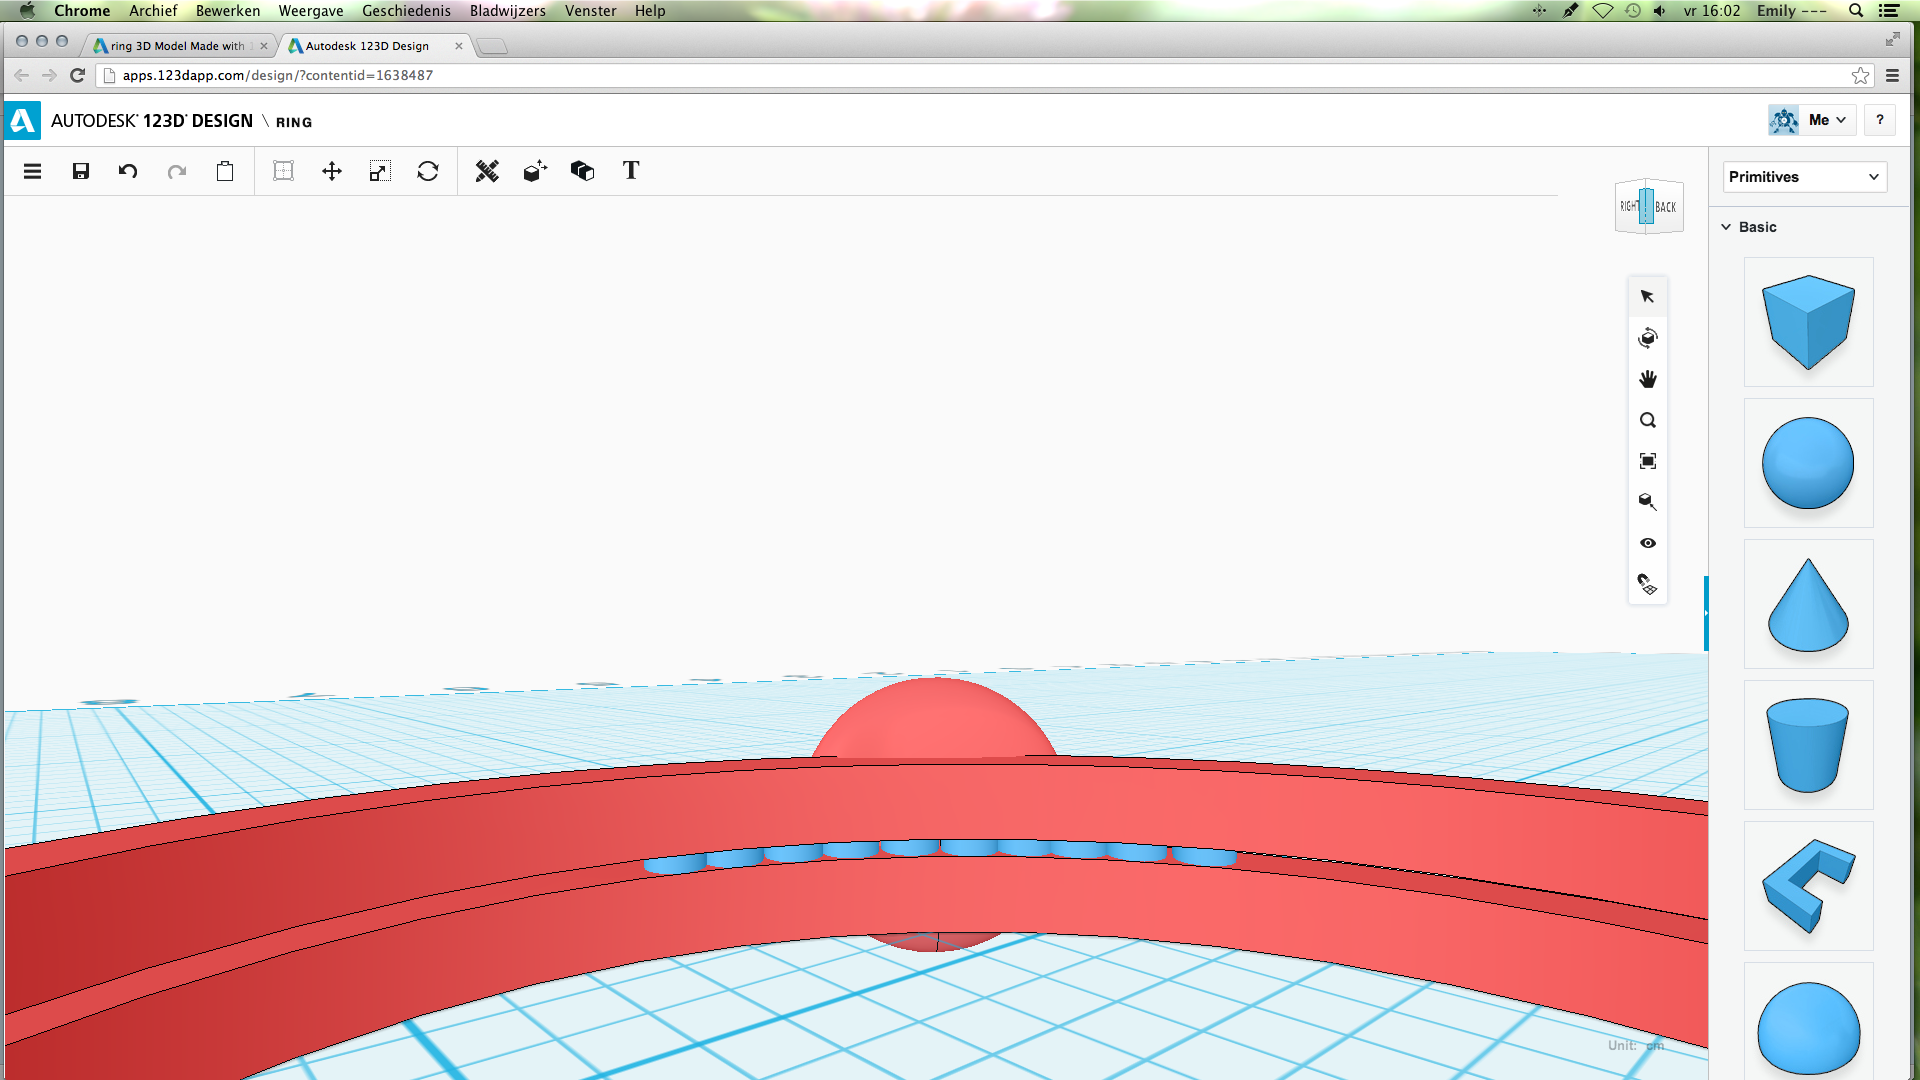The width and height of the screenshot is (1920, 1080).
Task: Click the Save button
Action: tap(80, 170)
